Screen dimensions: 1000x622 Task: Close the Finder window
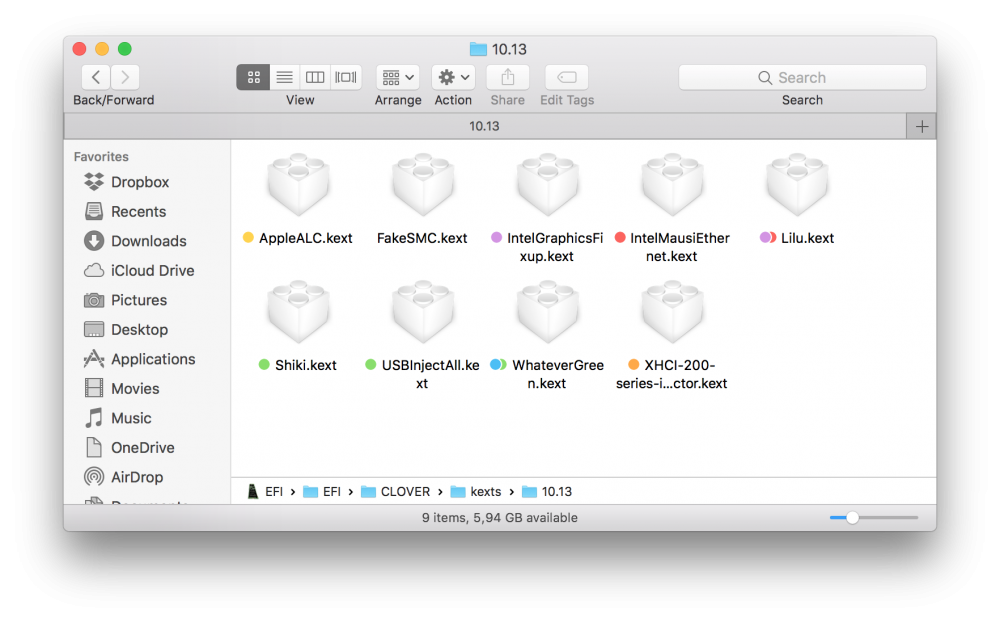point(79,48)
